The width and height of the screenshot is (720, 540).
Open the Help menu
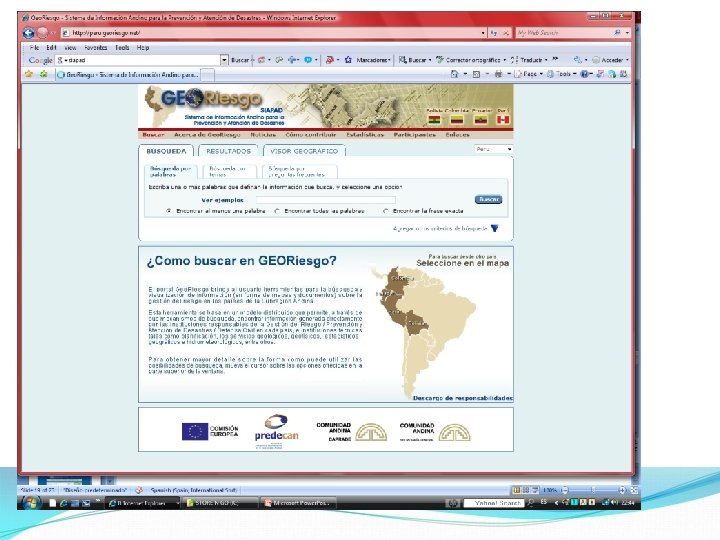coord(143,48)
